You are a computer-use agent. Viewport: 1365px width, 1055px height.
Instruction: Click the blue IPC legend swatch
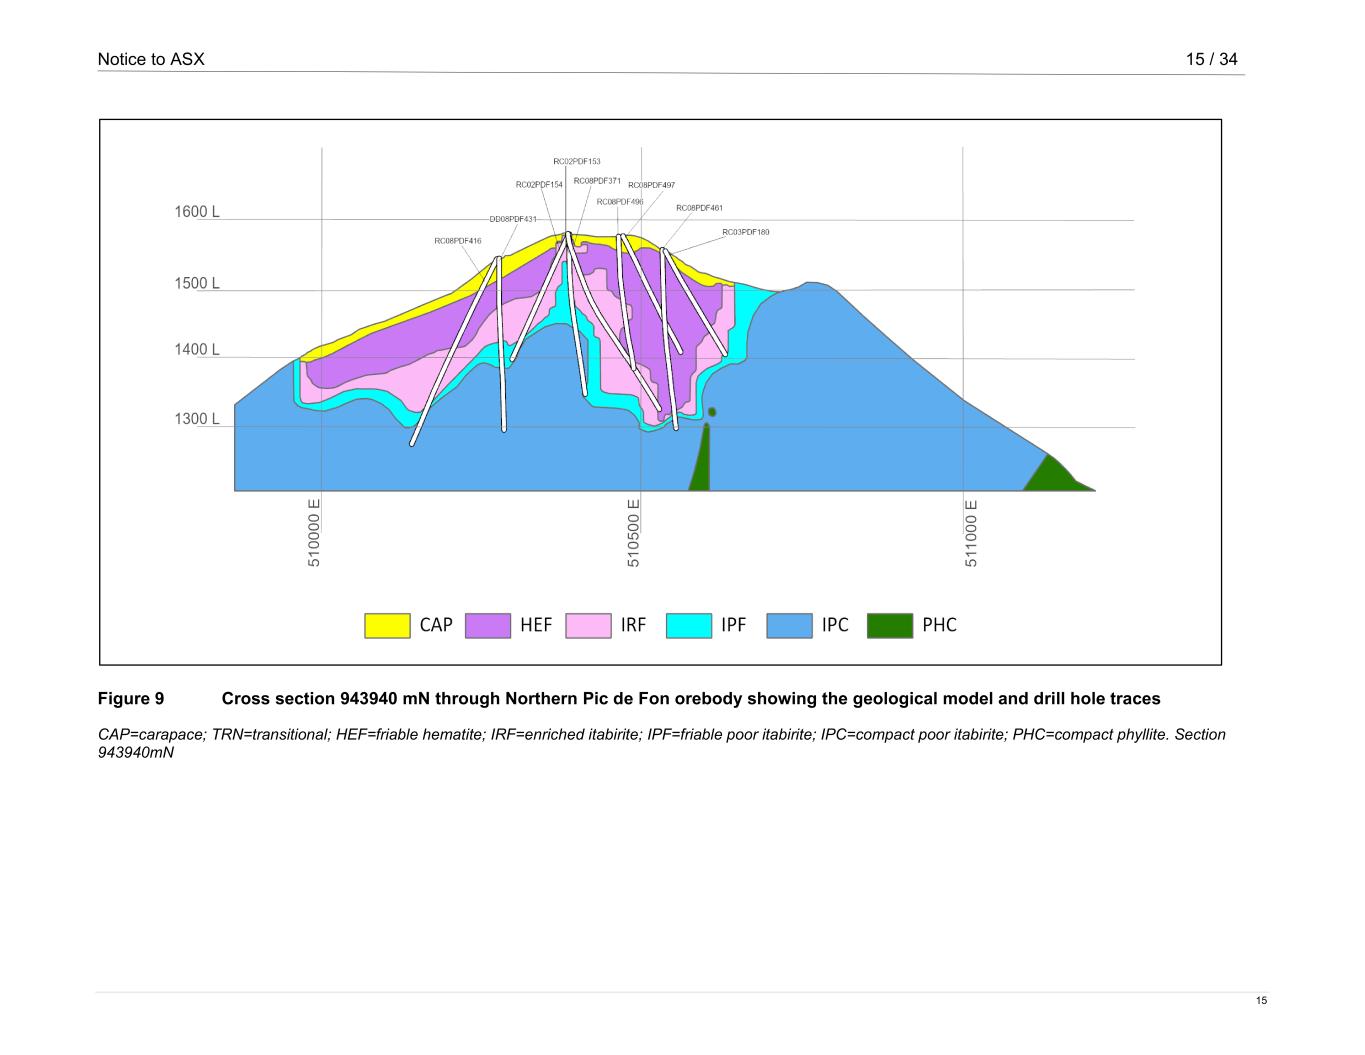coord(790,625)
